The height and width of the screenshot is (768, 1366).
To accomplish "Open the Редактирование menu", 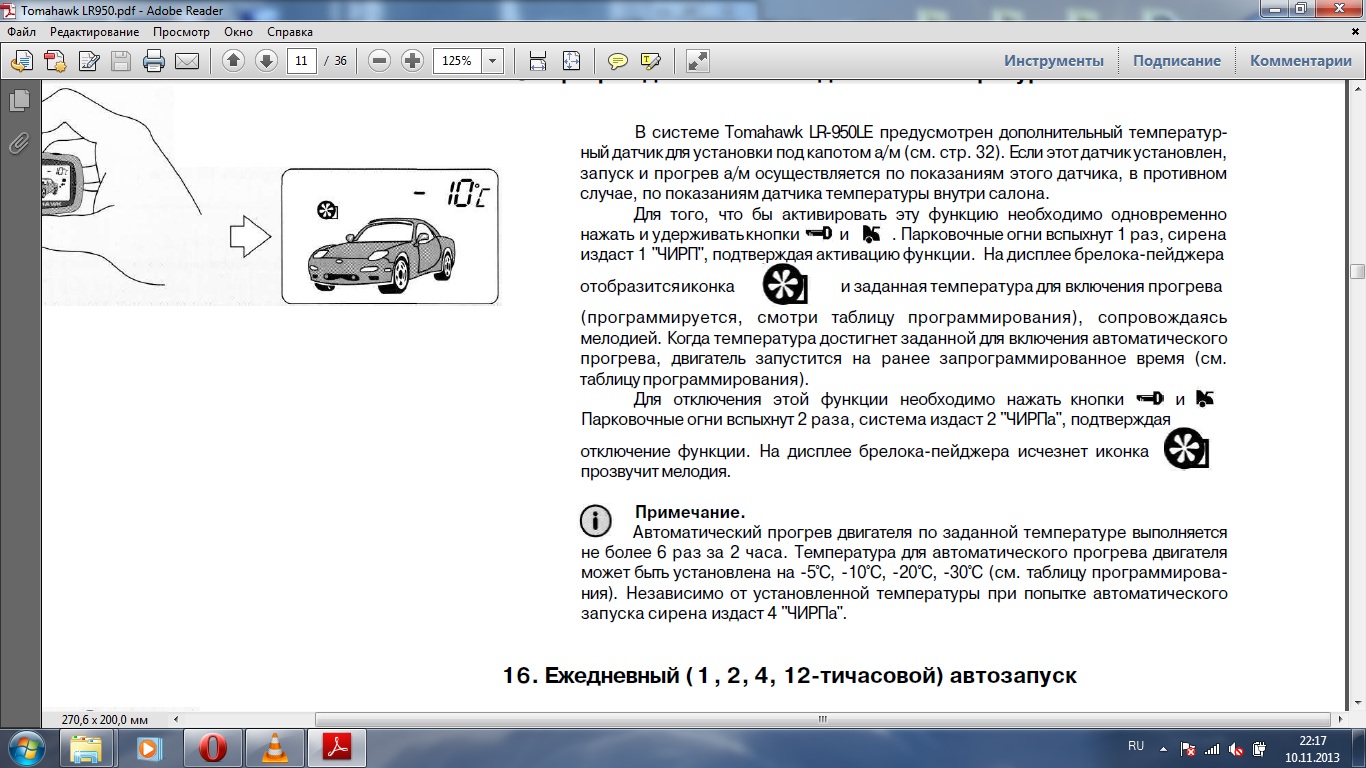I will tap(95, 32).
